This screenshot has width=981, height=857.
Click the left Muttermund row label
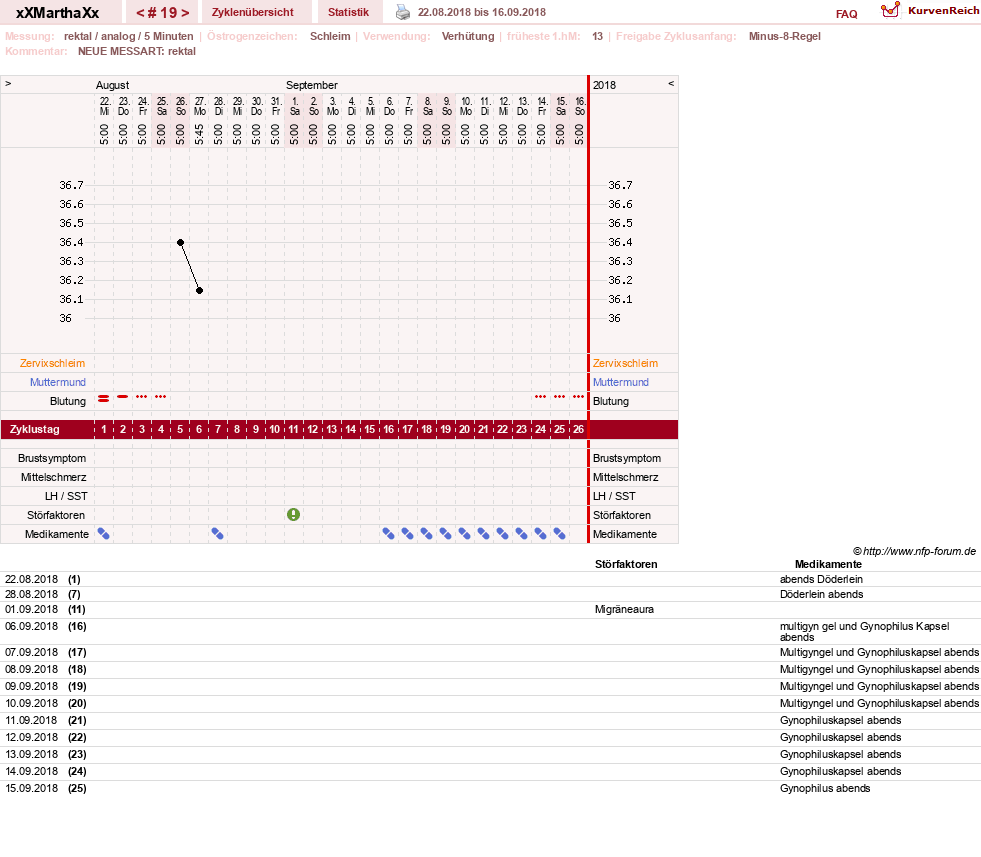point(58,382)
